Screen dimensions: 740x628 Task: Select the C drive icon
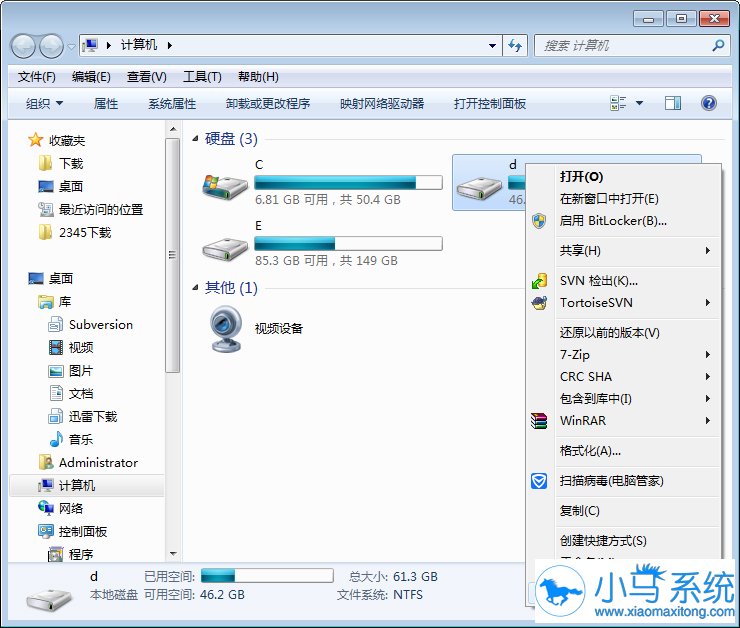tap(225, 187)
